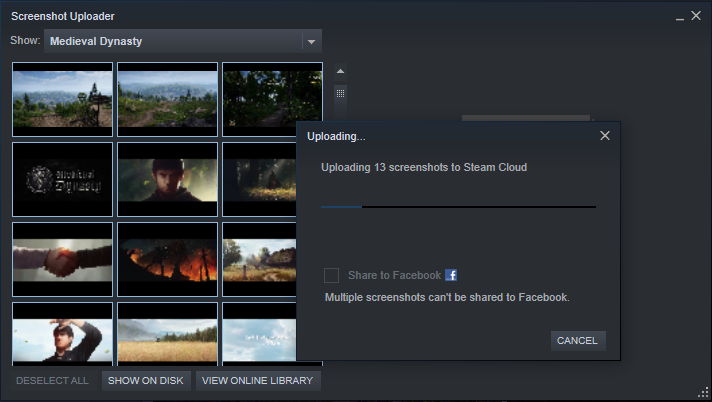Click the scroll up arrow of thumbnail list
712x402 pixels.
coord(340,71)
